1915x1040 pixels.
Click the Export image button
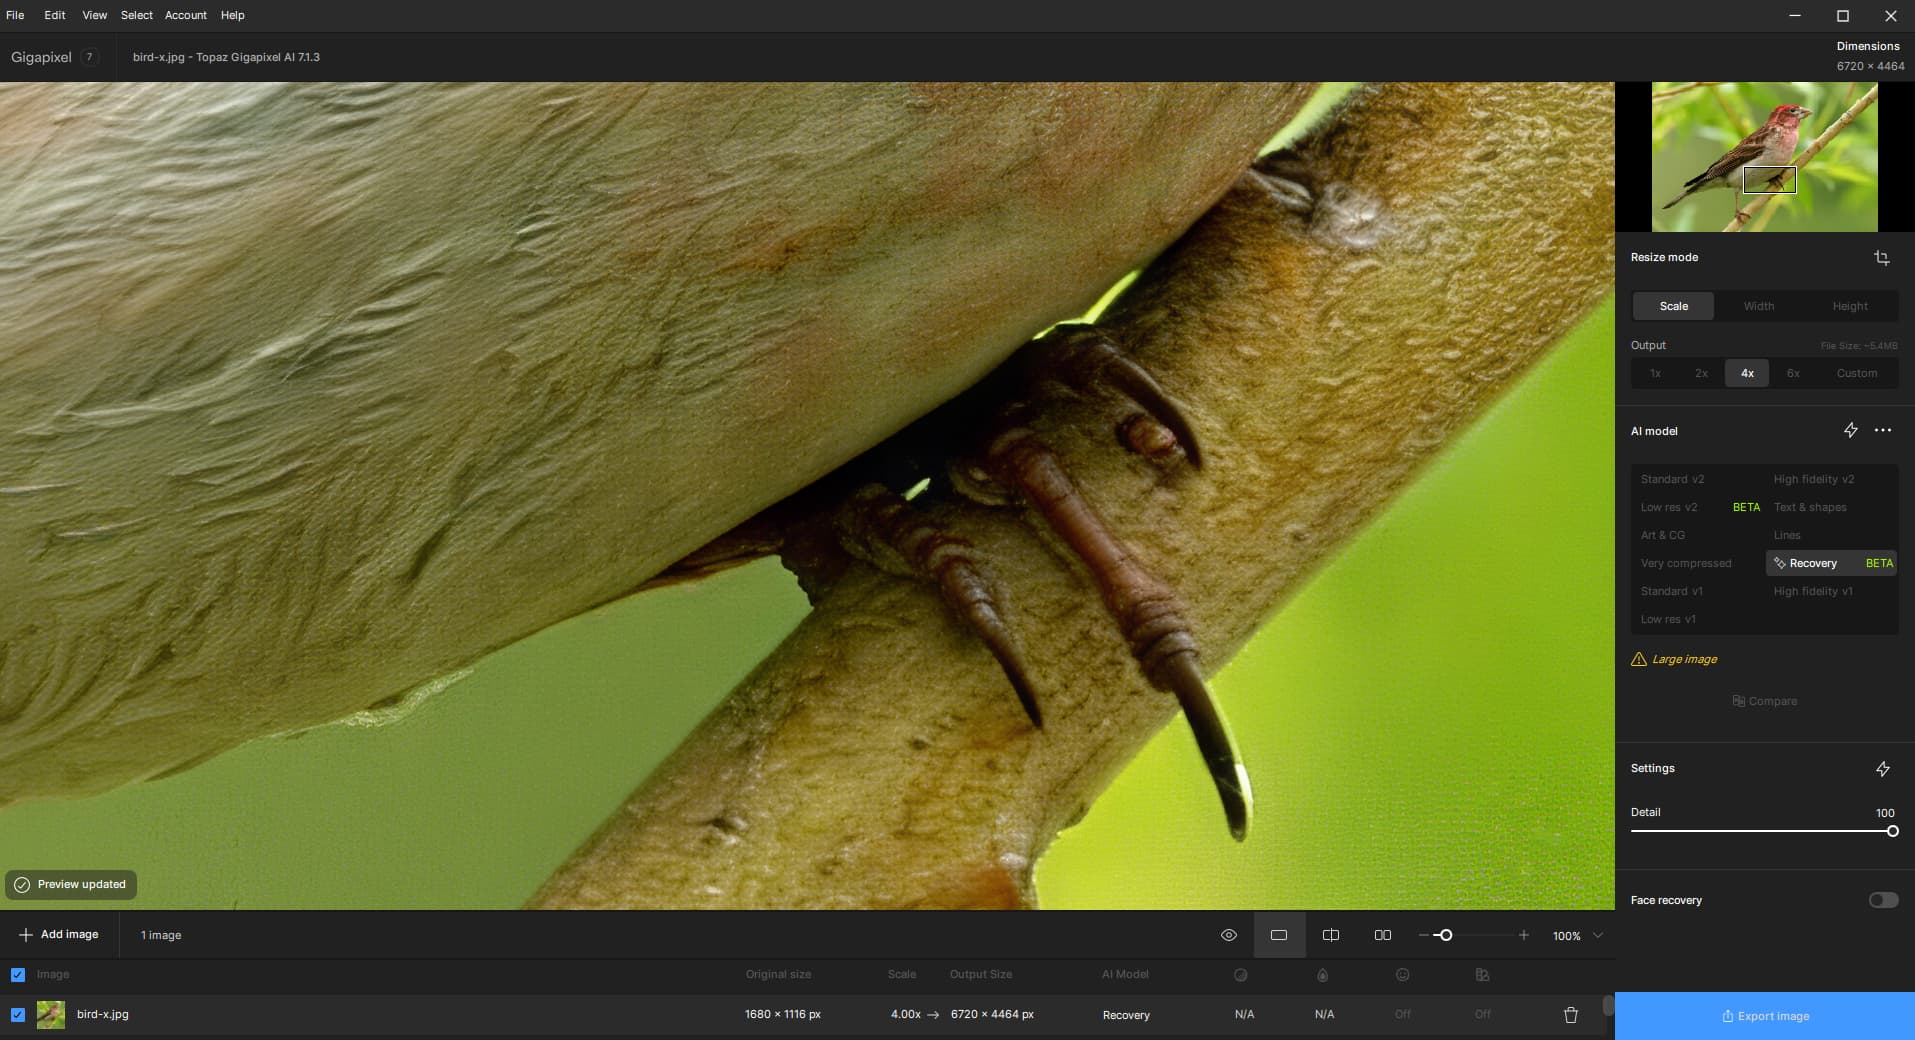pyautogui.click(x=1764, y=1016)
